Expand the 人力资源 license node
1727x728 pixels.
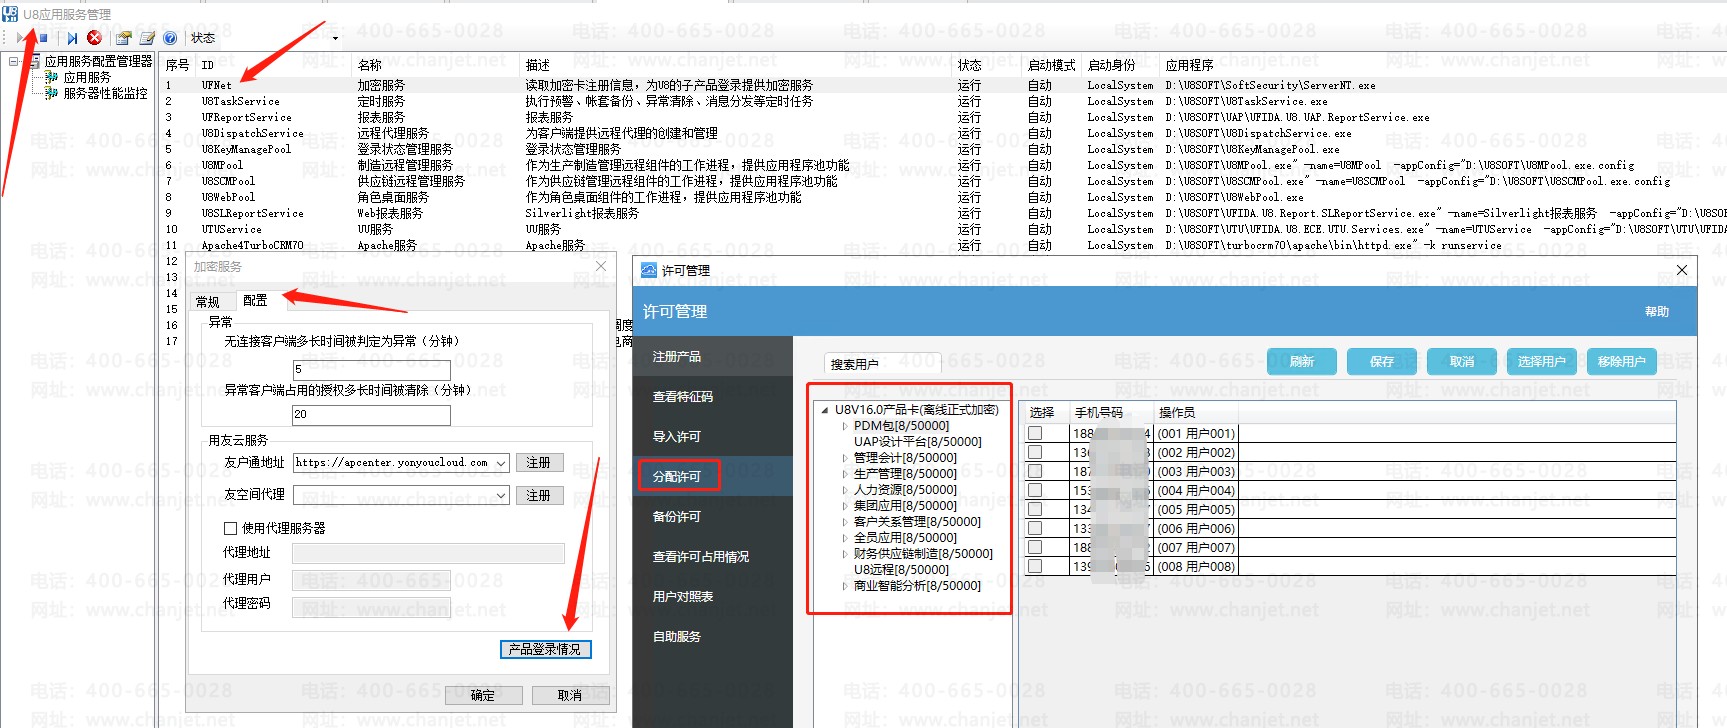[844, 490]
